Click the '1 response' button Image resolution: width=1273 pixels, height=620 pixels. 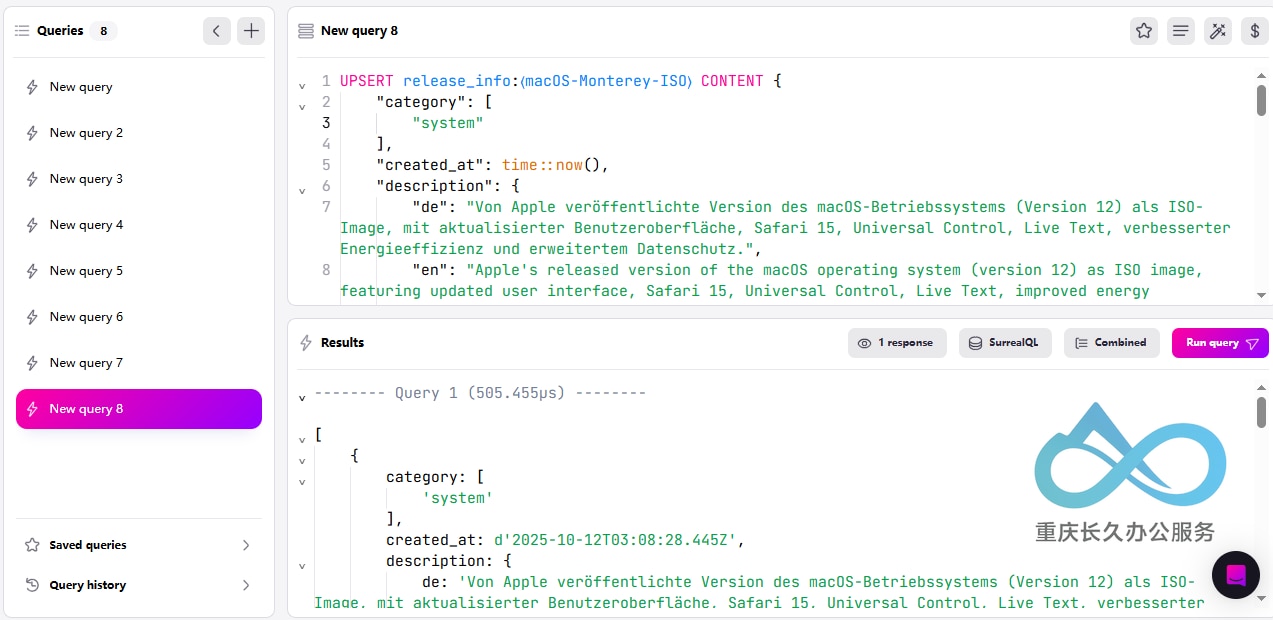tap(897, 343)
